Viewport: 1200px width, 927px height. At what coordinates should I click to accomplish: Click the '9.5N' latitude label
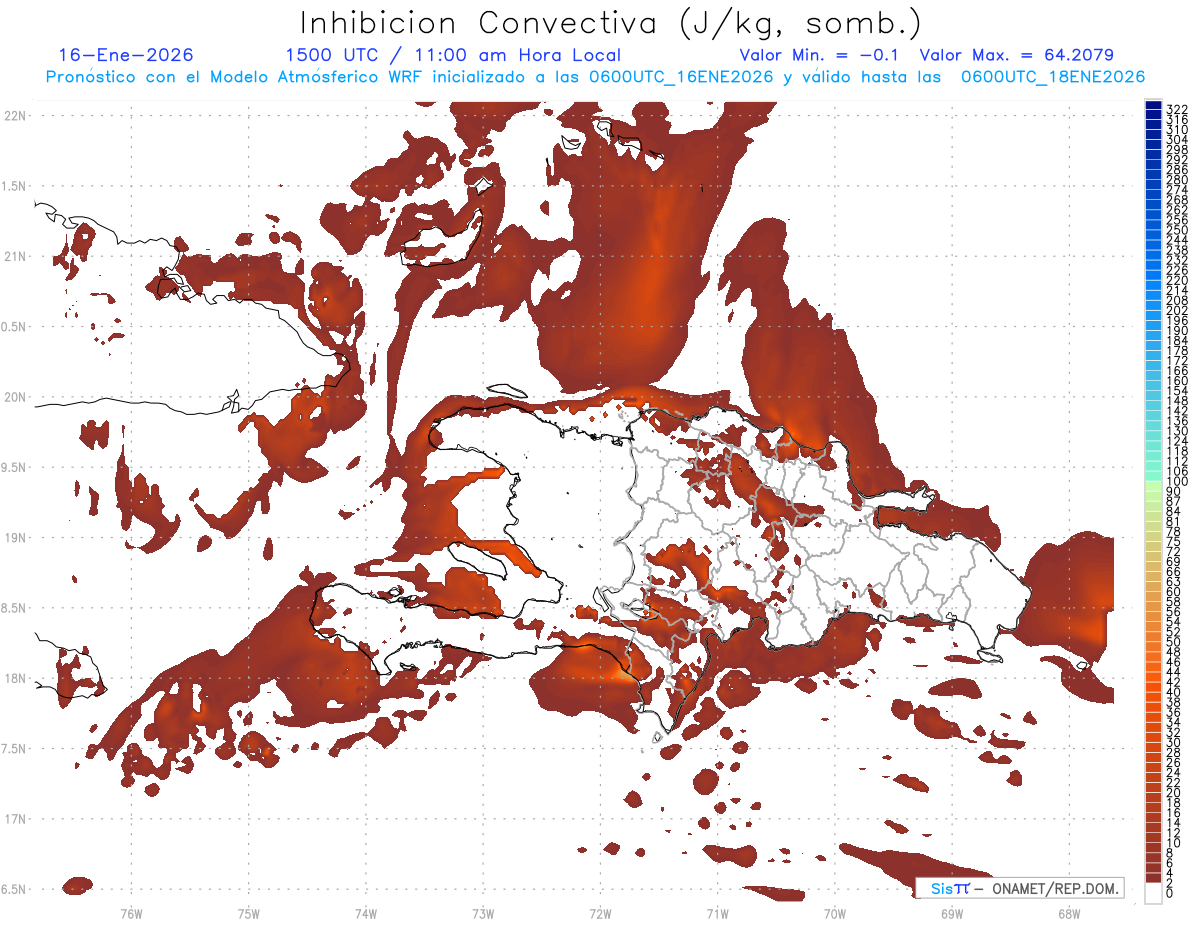pyautogui.click(x=13, y=467)
